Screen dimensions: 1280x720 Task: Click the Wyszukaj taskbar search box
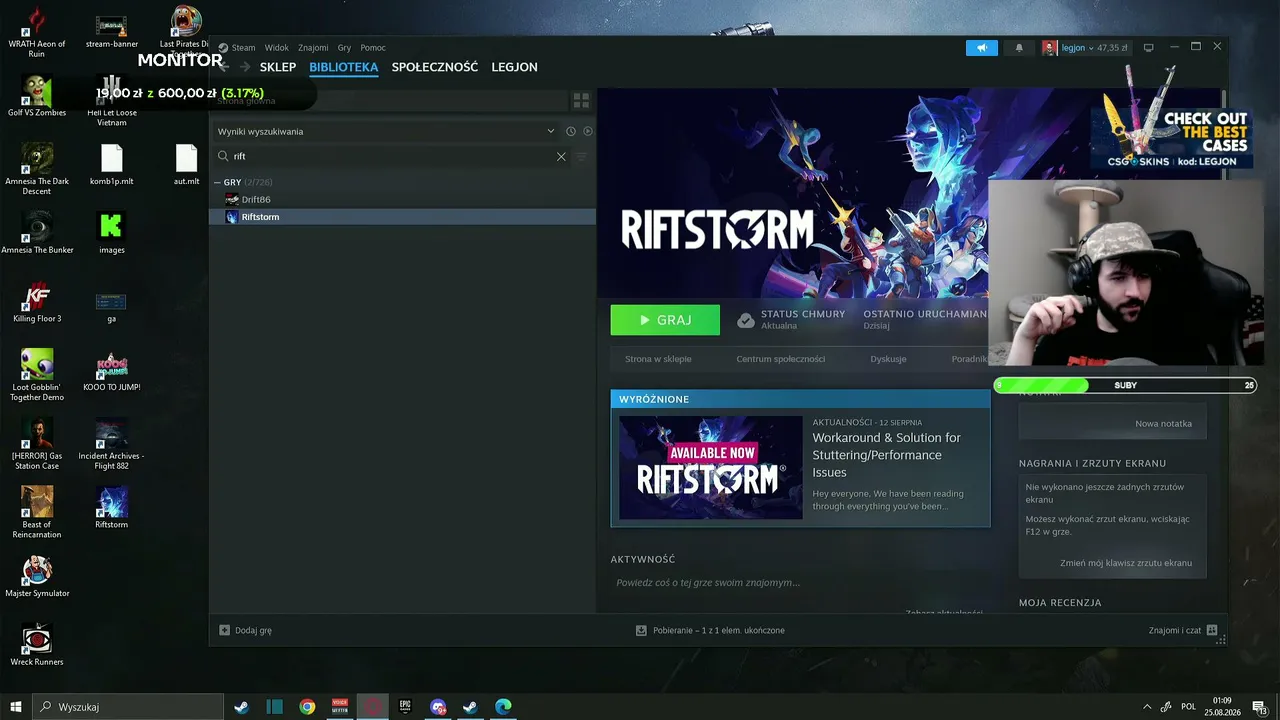(x=128, y=707)
